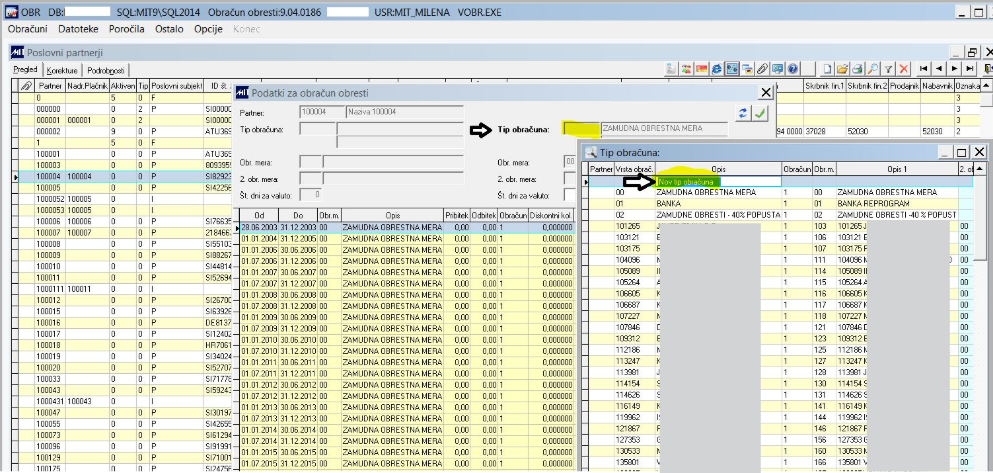This screenshot has width=993, height=473.
Task: Click the Opis column header in Tip obračuna
Action: (x=717, y=169)
